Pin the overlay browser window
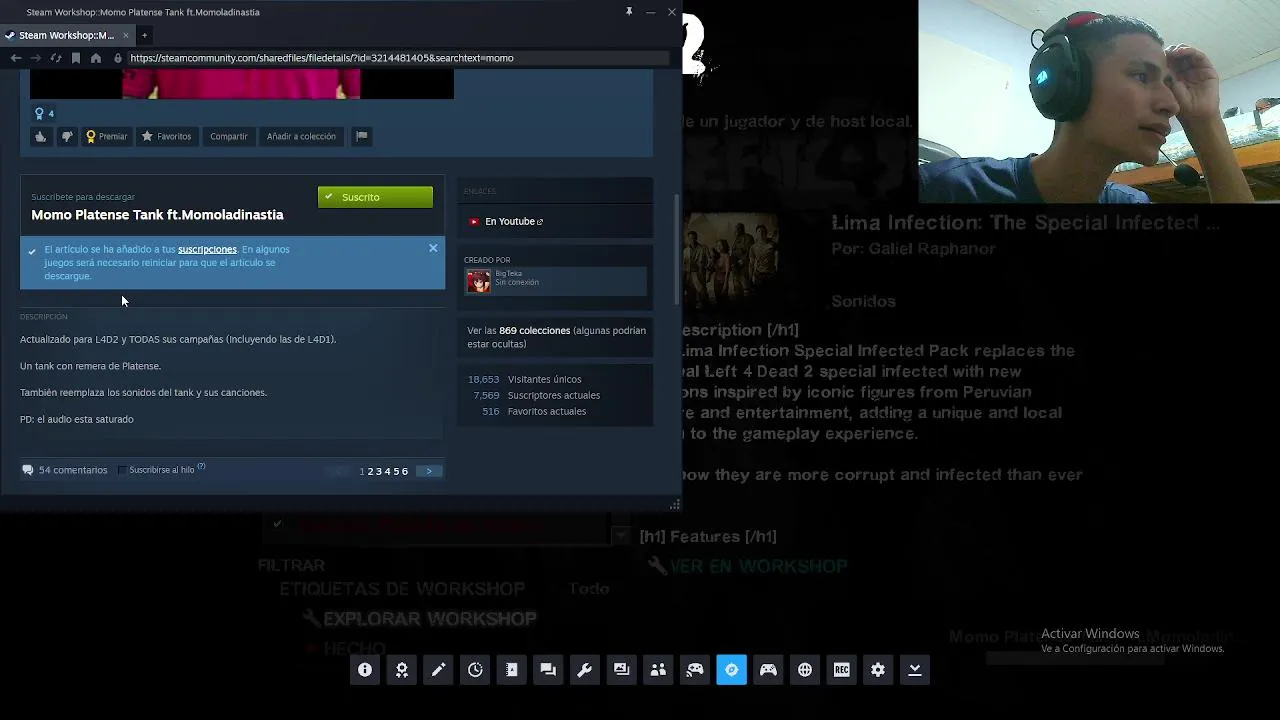This screenshot has width=1280, height=720. click(x=629, y=12)
